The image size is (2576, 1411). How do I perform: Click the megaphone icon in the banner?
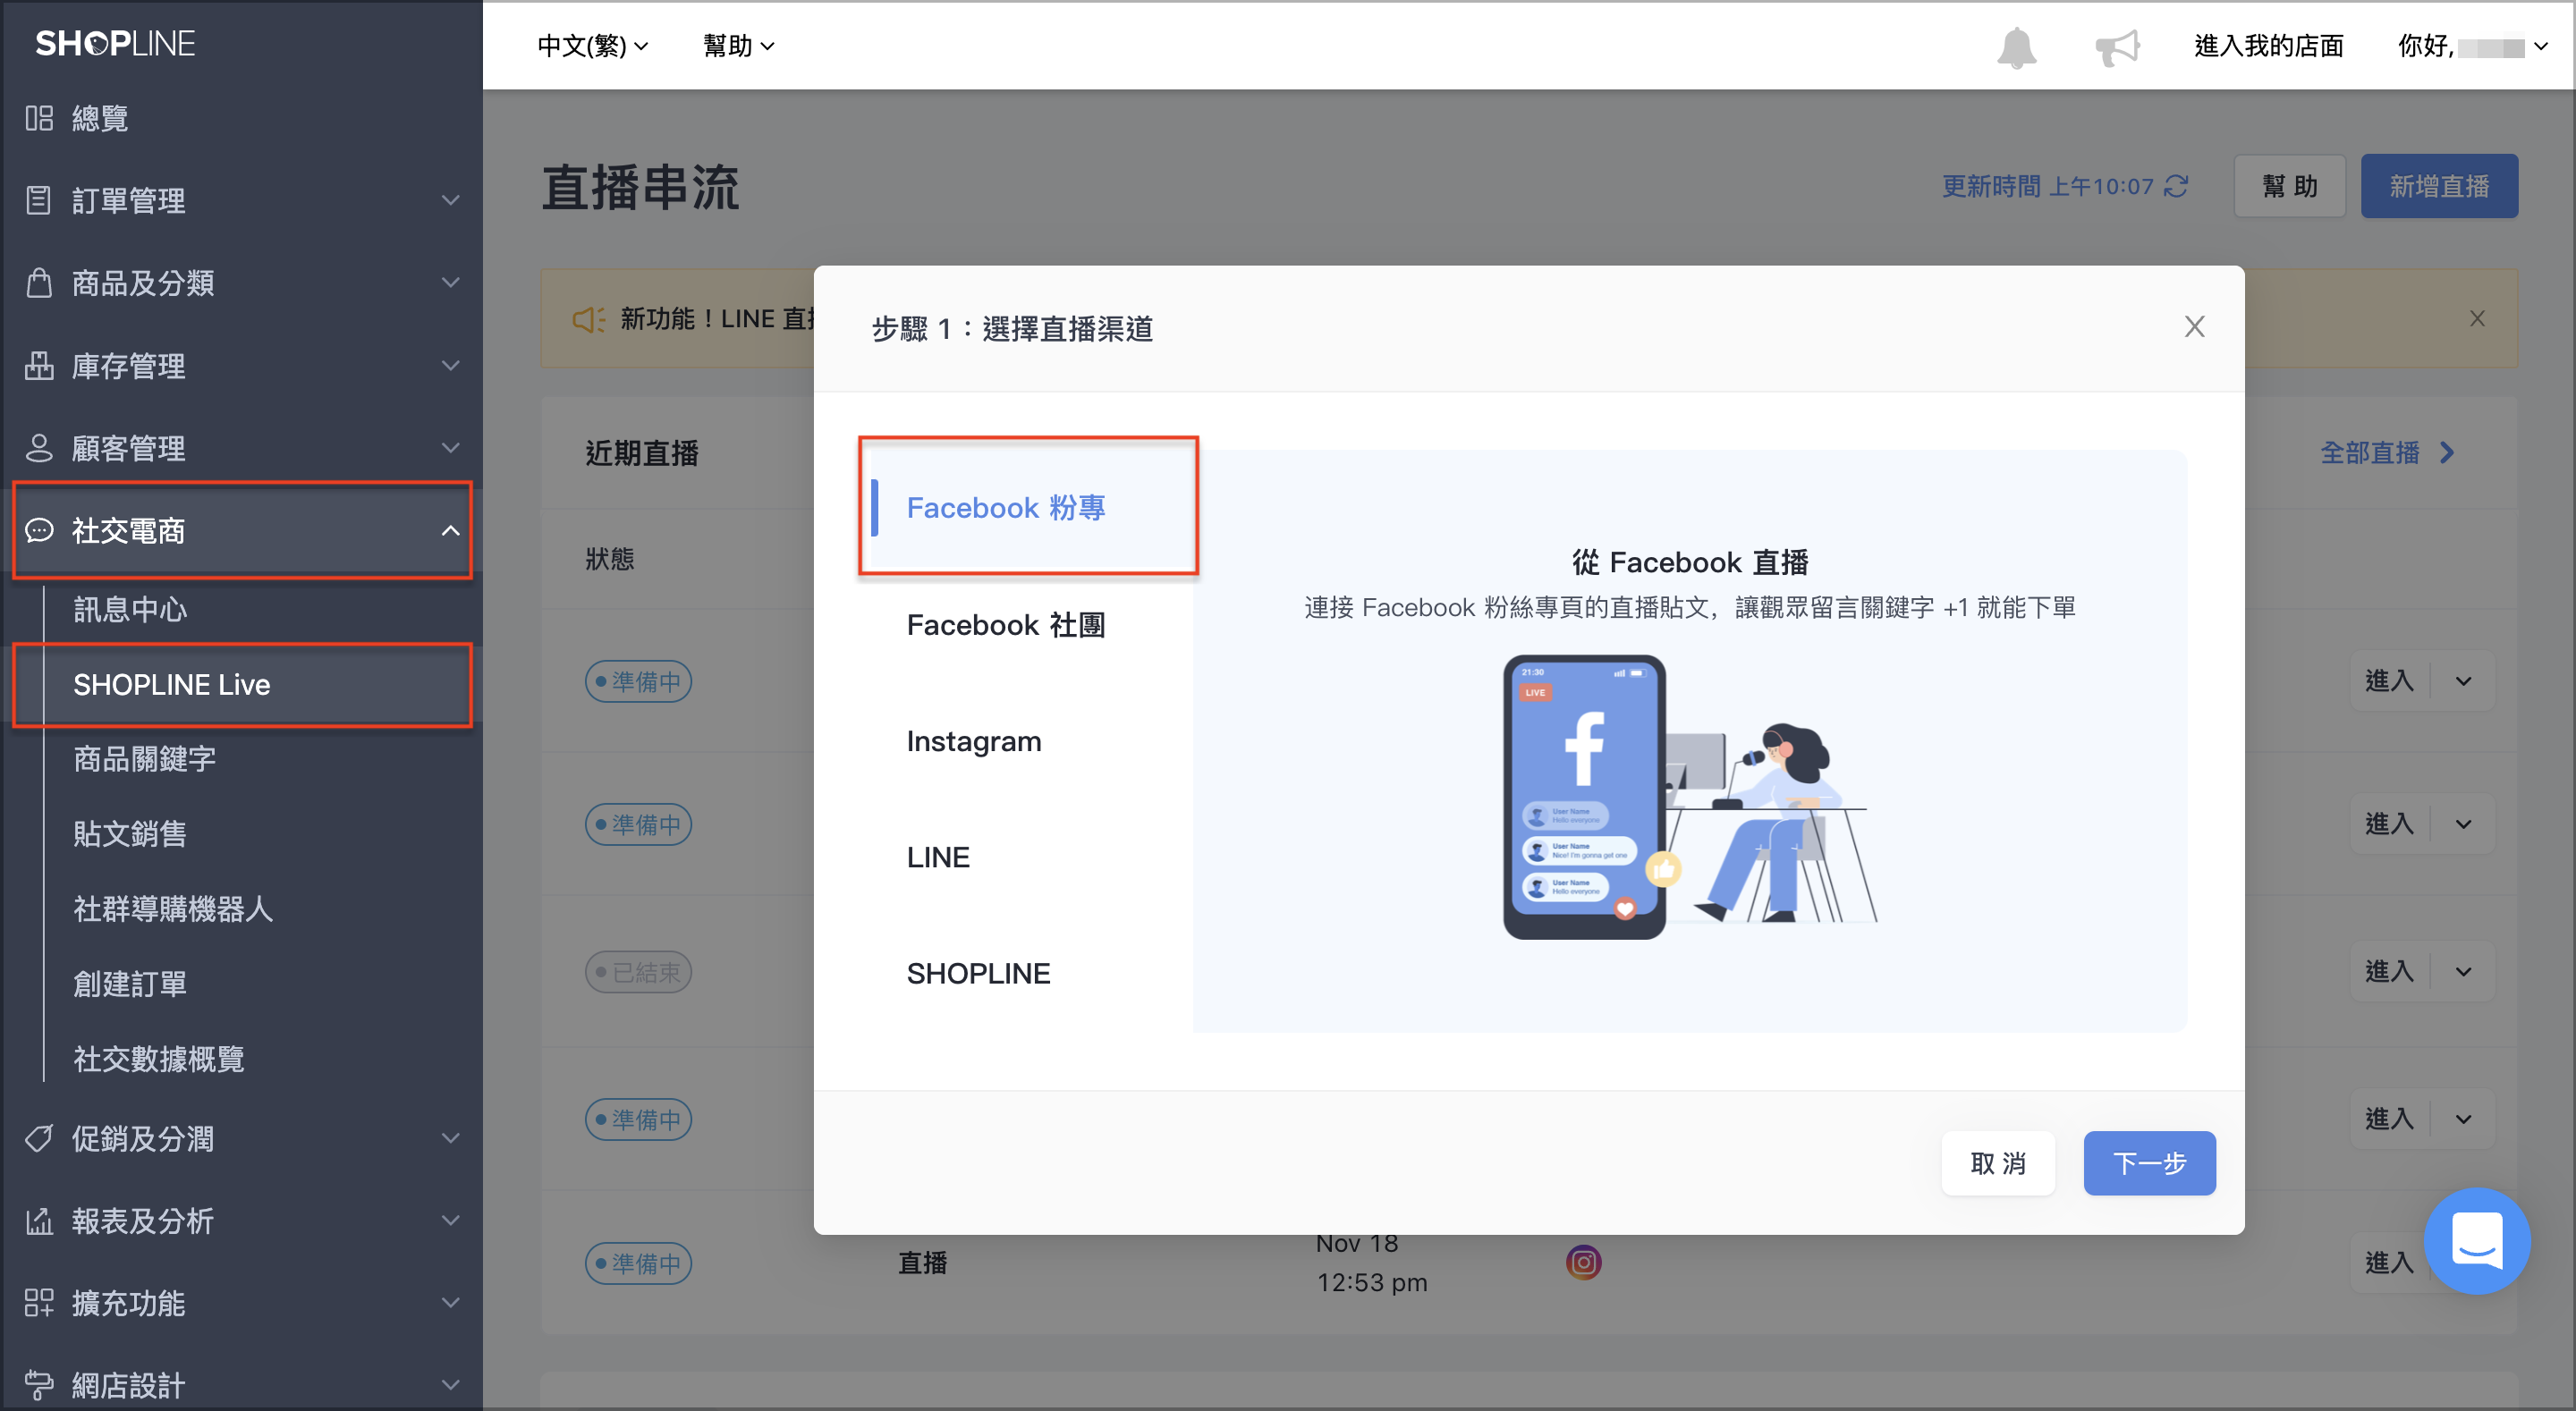(x=588, y=319)
